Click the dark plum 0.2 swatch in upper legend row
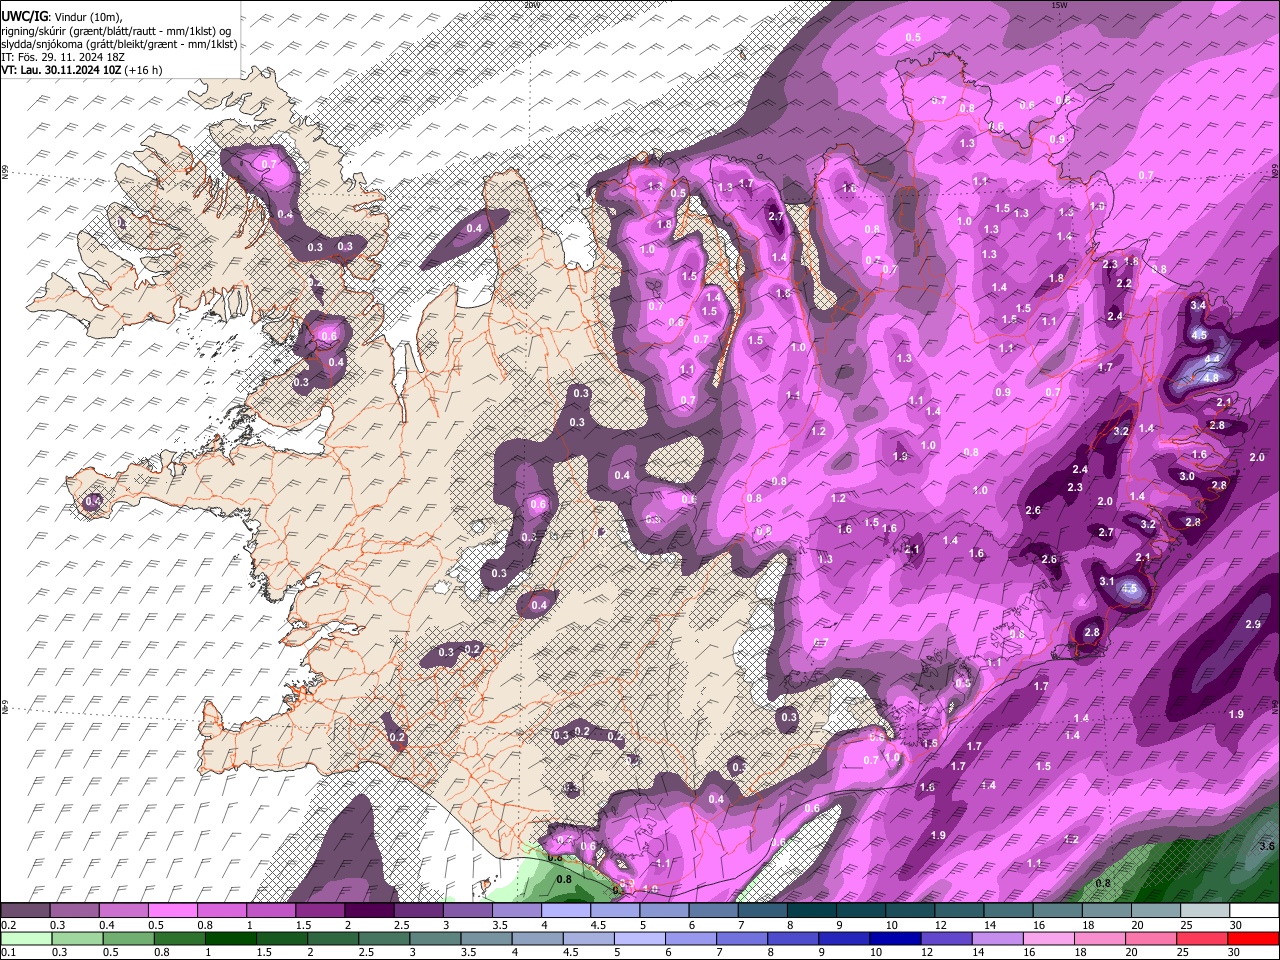This screenshot has height=960, width=1280. (x=25, y=911)
